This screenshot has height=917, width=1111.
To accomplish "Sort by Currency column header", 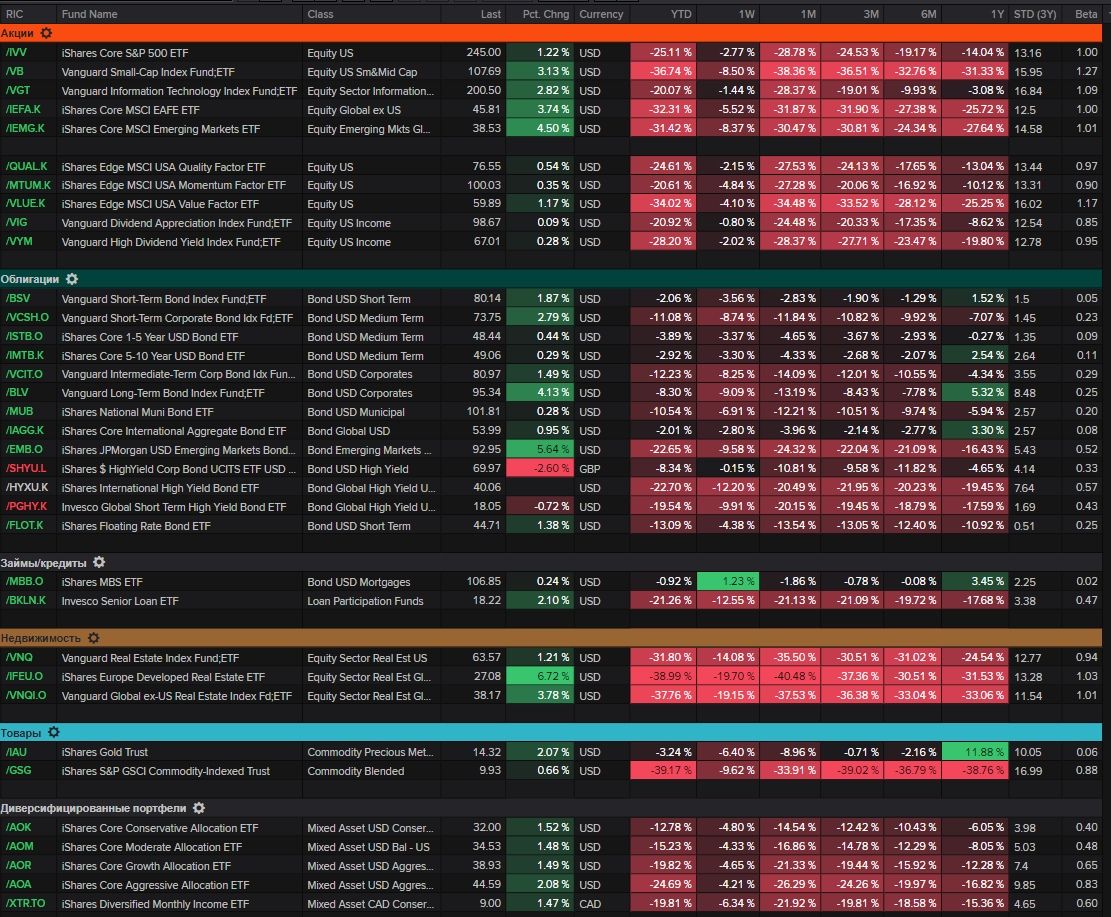I will 601,14.
